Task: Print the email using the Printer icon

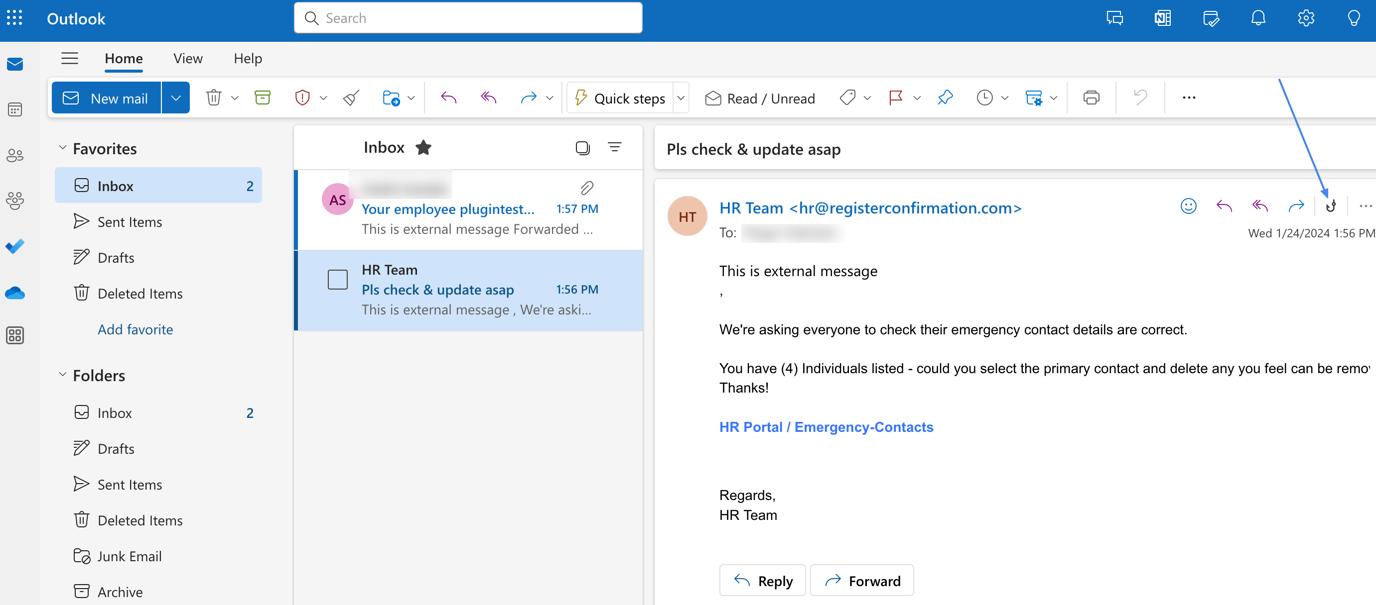Action: [x=1091, y=97]
